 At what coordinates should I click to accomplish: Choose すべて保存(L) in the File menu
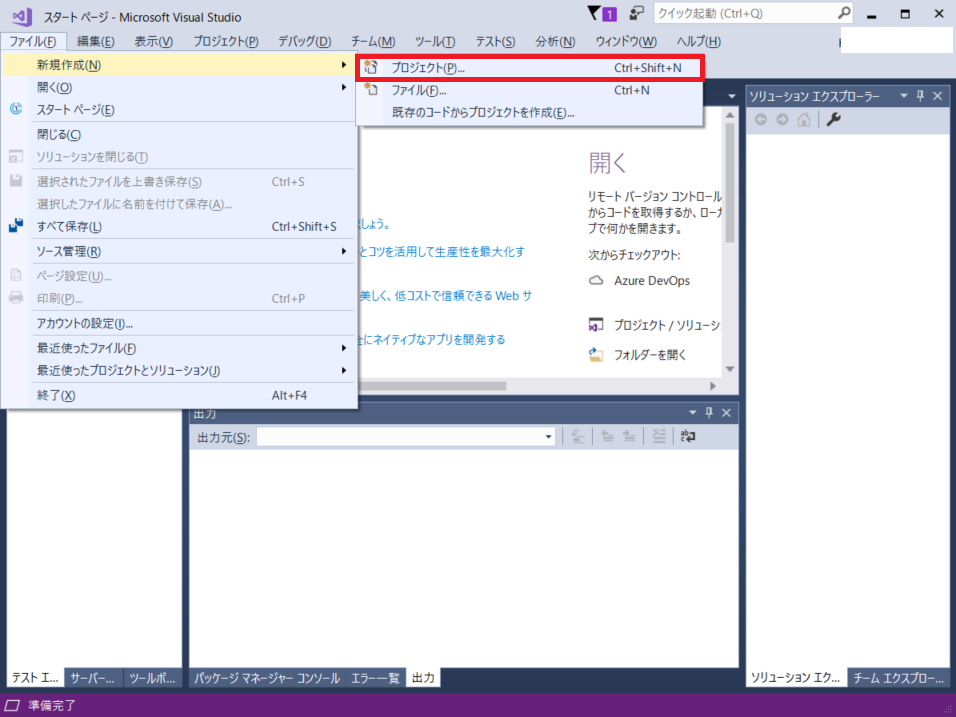(179, 226)
